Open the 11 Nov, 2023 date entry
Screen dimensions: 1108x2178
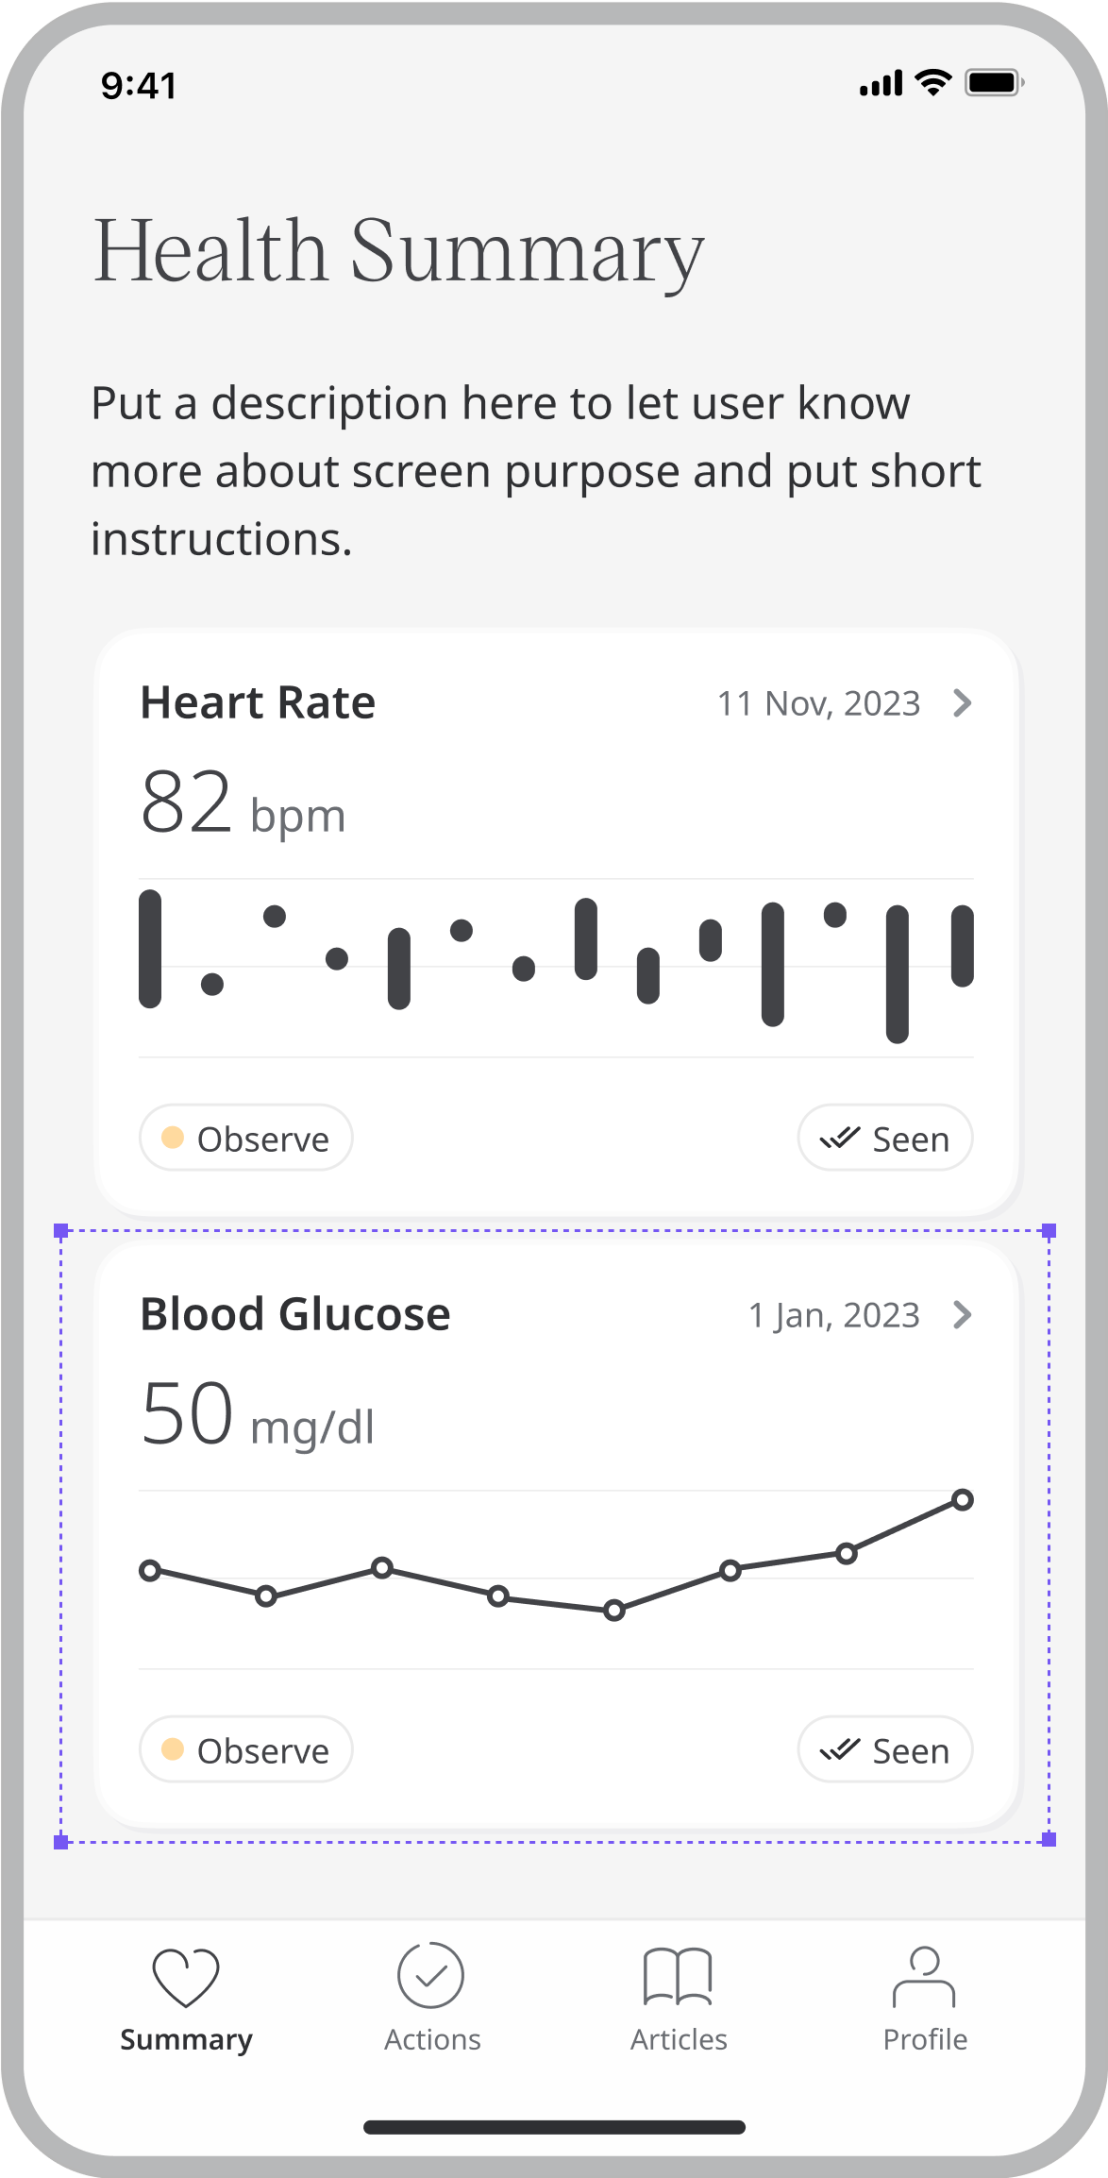click(x=818, y=704)
